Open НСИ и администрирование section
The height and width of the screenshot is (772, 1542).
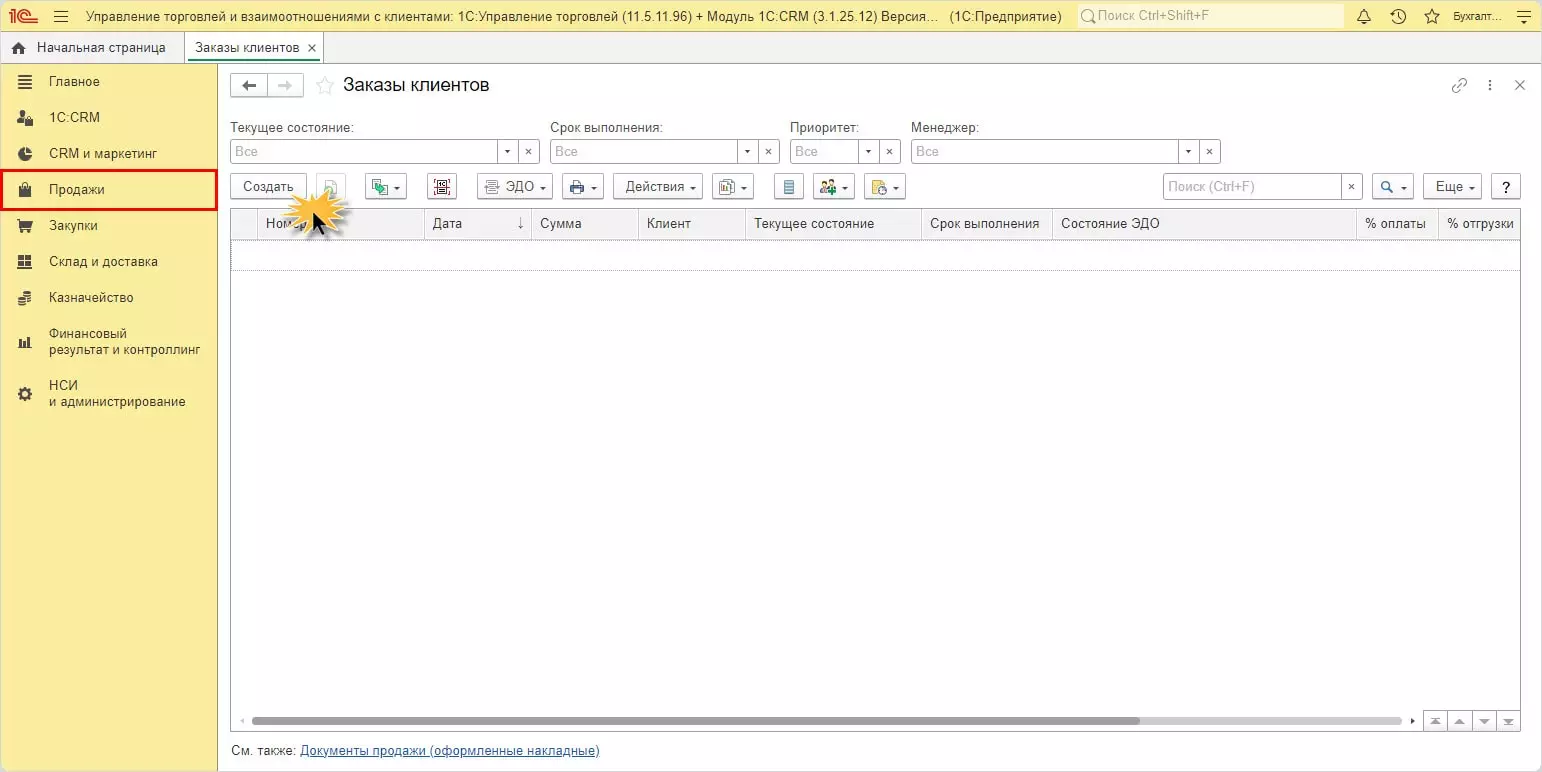pos(109,394)
